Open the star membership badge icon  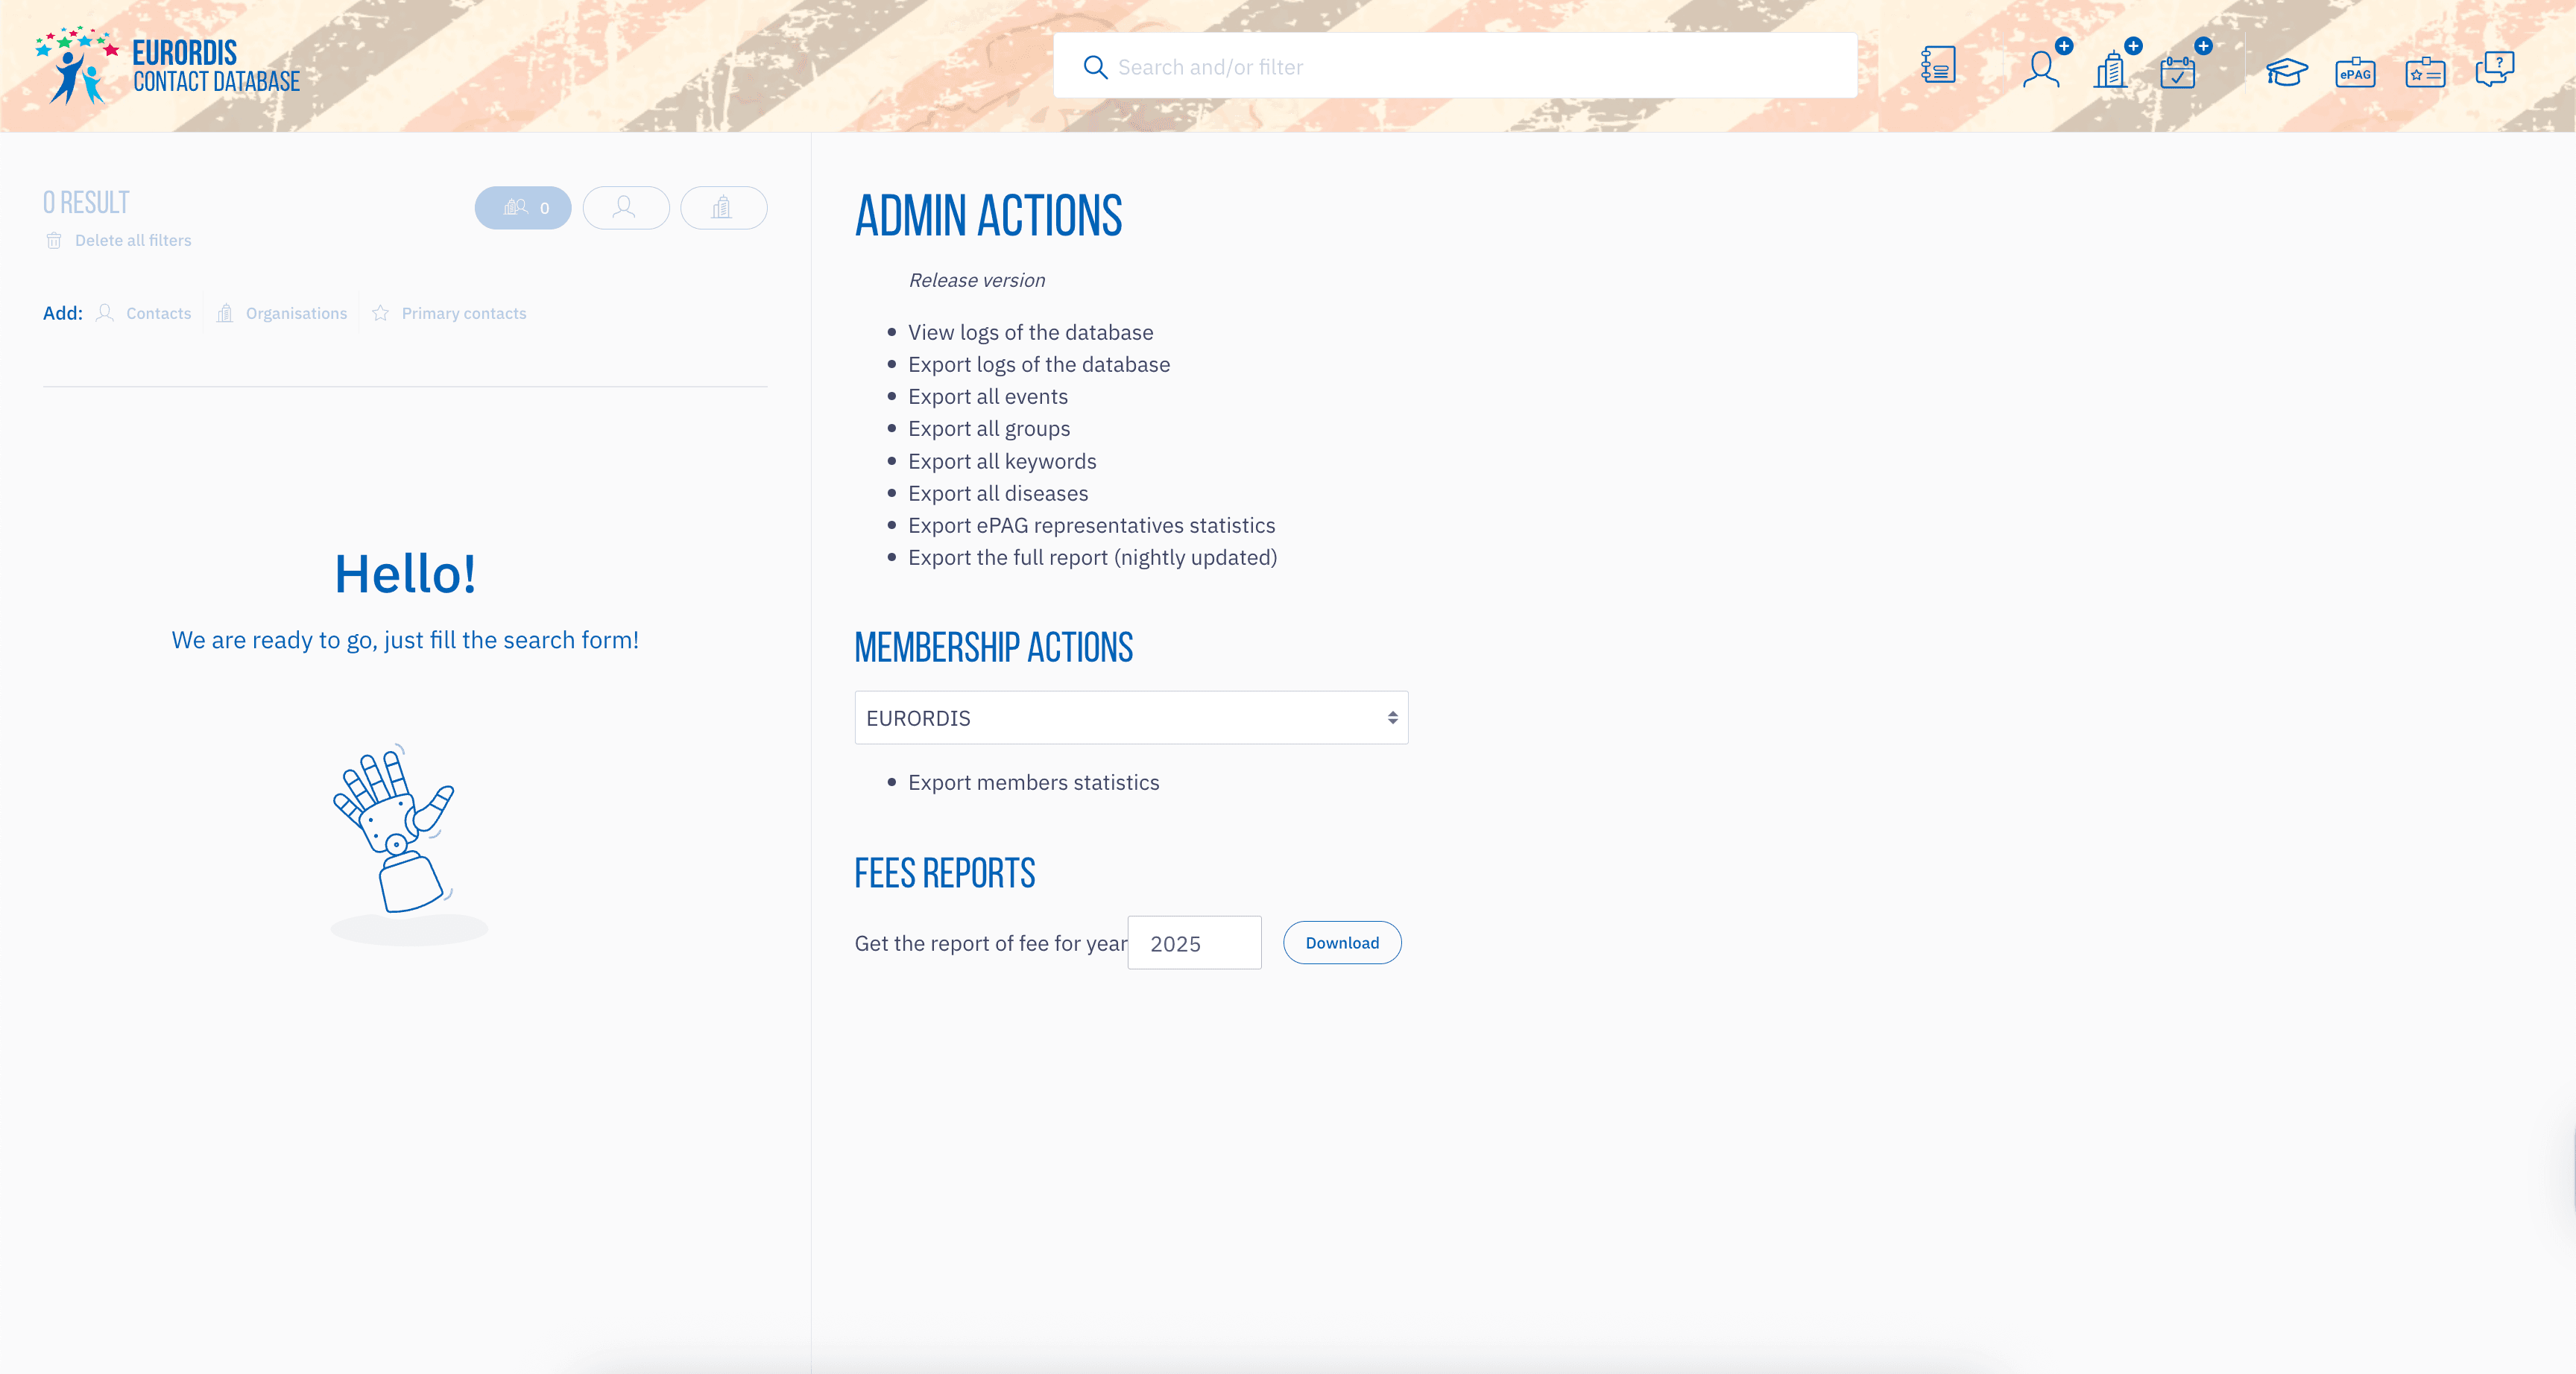(2425, 73)
